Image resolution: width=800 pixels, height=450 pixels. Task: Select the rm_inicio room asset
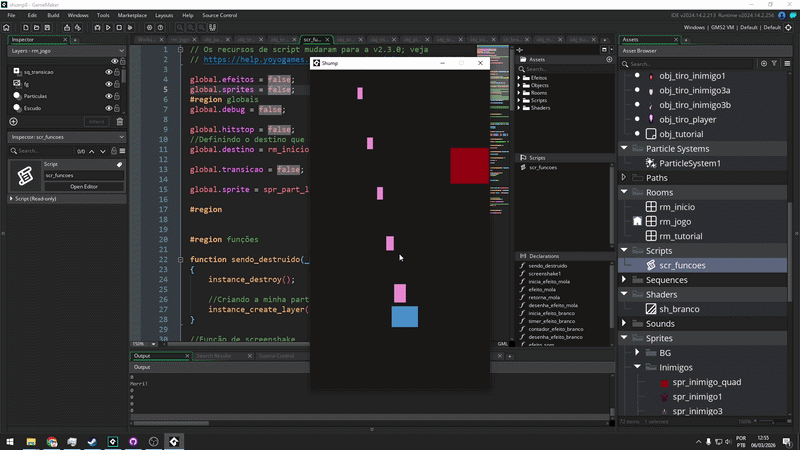coord(677,207)
